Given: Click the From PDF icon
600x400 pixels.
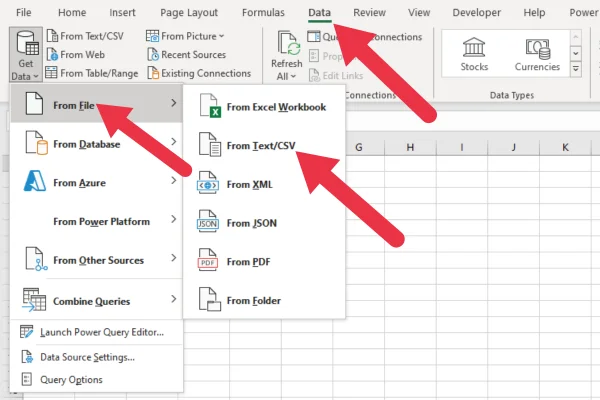Looking at the screenshot, I should [x=208, y=260].
